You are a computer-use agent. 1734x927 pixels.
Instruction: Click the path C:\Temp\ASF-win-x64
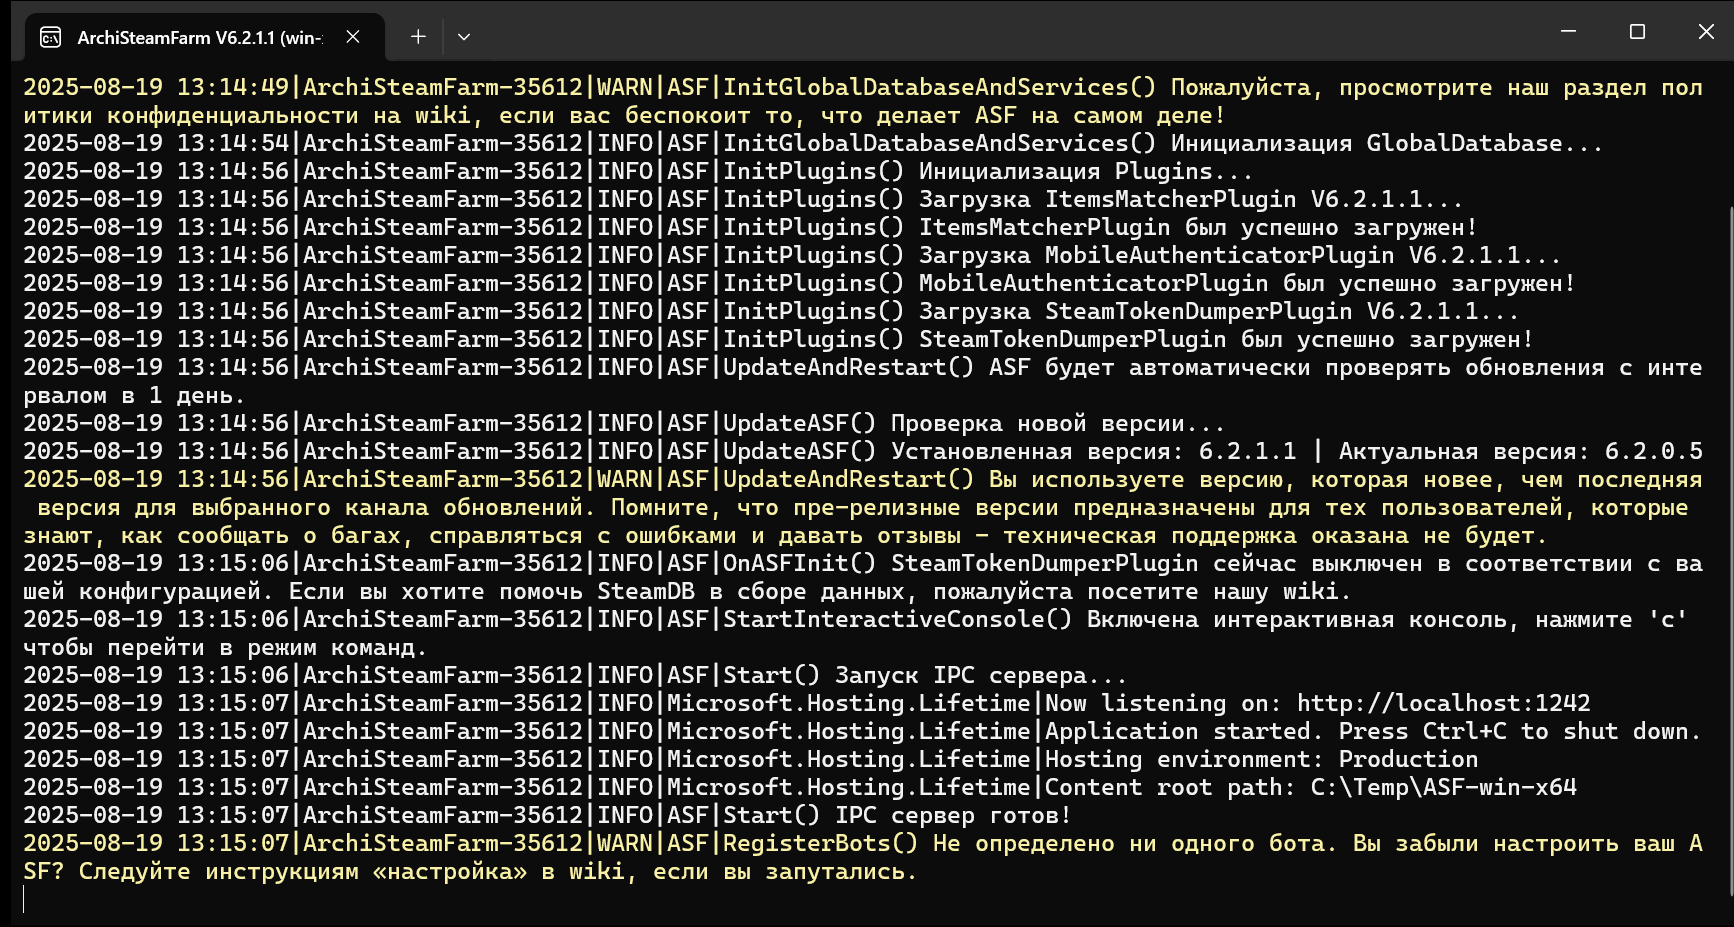[1444, 788]
